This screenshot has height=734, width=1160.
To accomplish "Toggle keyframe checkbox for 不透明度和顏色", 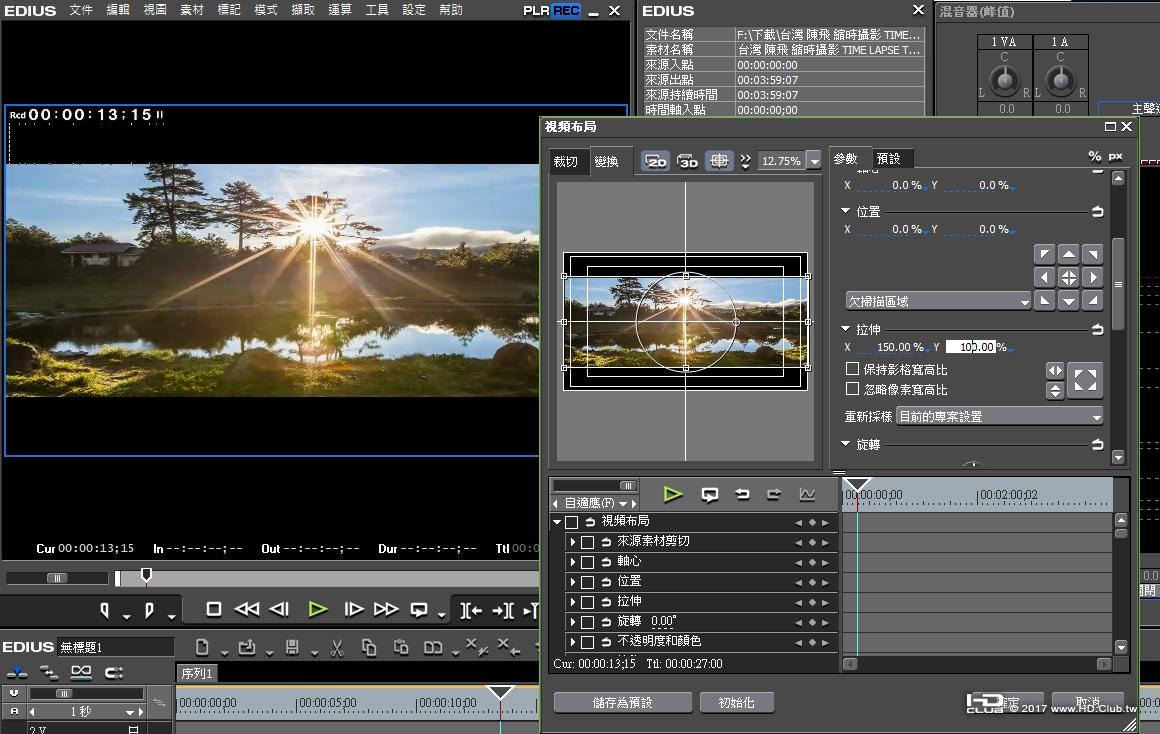I will coord(587,642).
